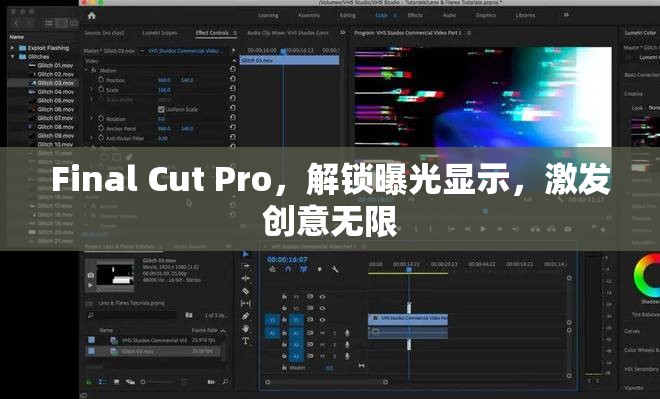
Task: Hide the V3 track output eye
Action: (x=322, y=297)
